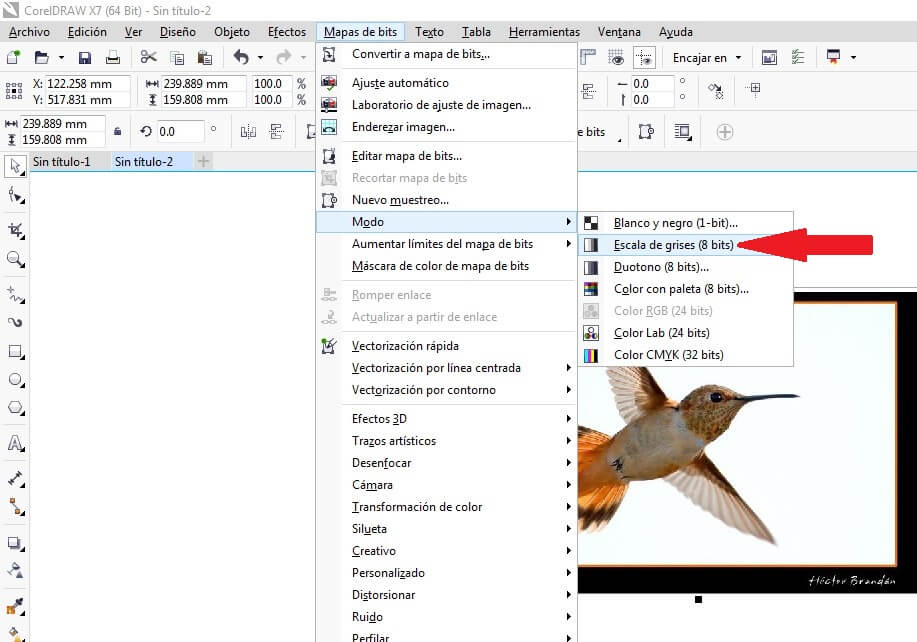This screenshot has width=917, height=642.
Task: Select the Polygon tool
Action: pyautogui.click(x=15, y=408)
